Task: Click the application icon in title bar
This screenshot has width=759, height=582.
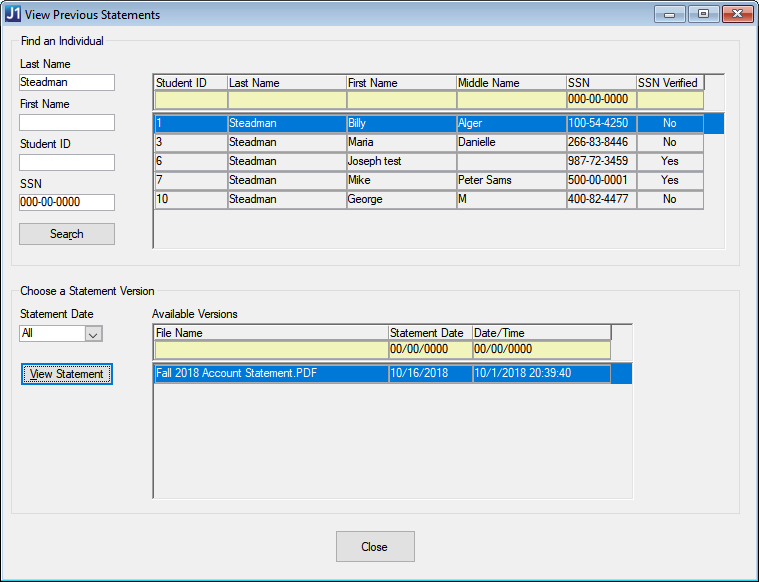Action: 12,15
